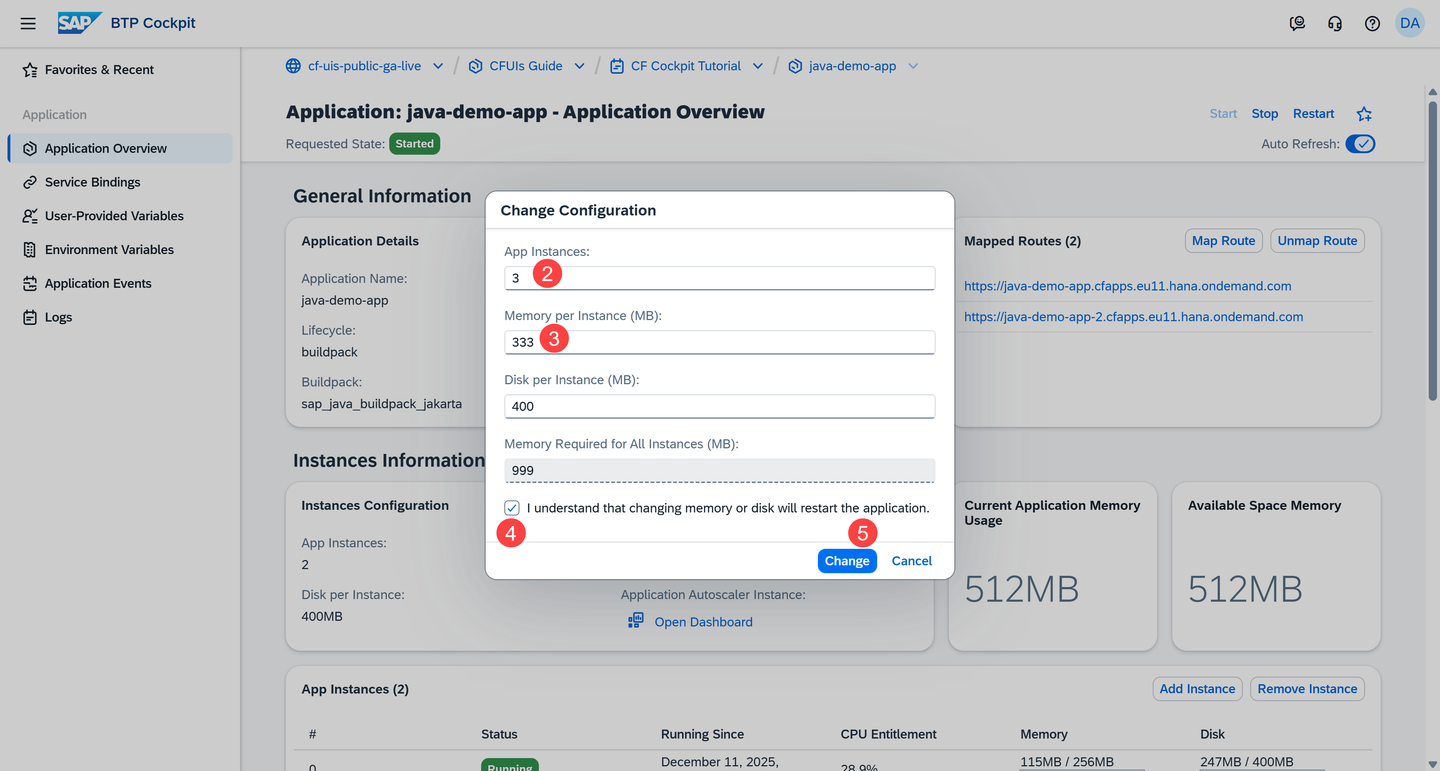The width and height of the screenshot is (1440, 771).
Task: Click the Memory Required for All Instances field
Action: (720, 470)
